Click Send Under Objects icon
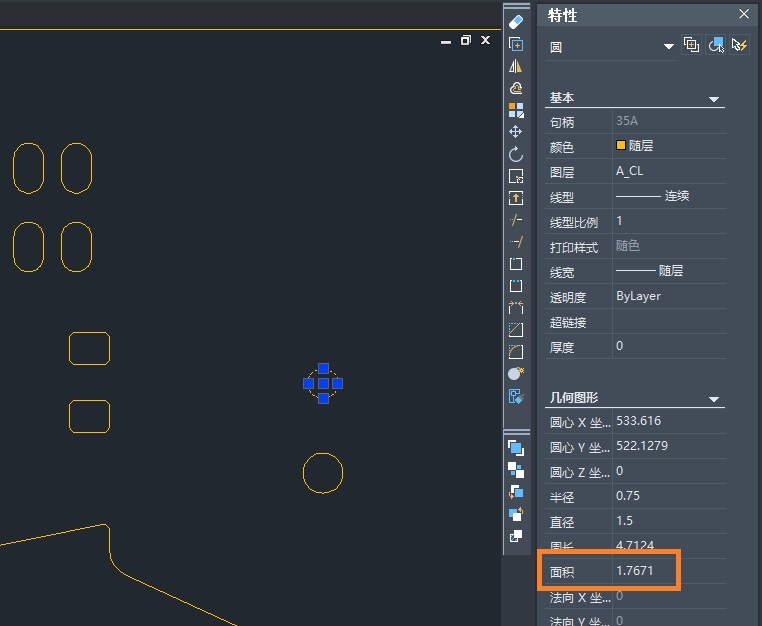Image resolution: width=762 pixels, height=626 pixels. coord(516,514)
